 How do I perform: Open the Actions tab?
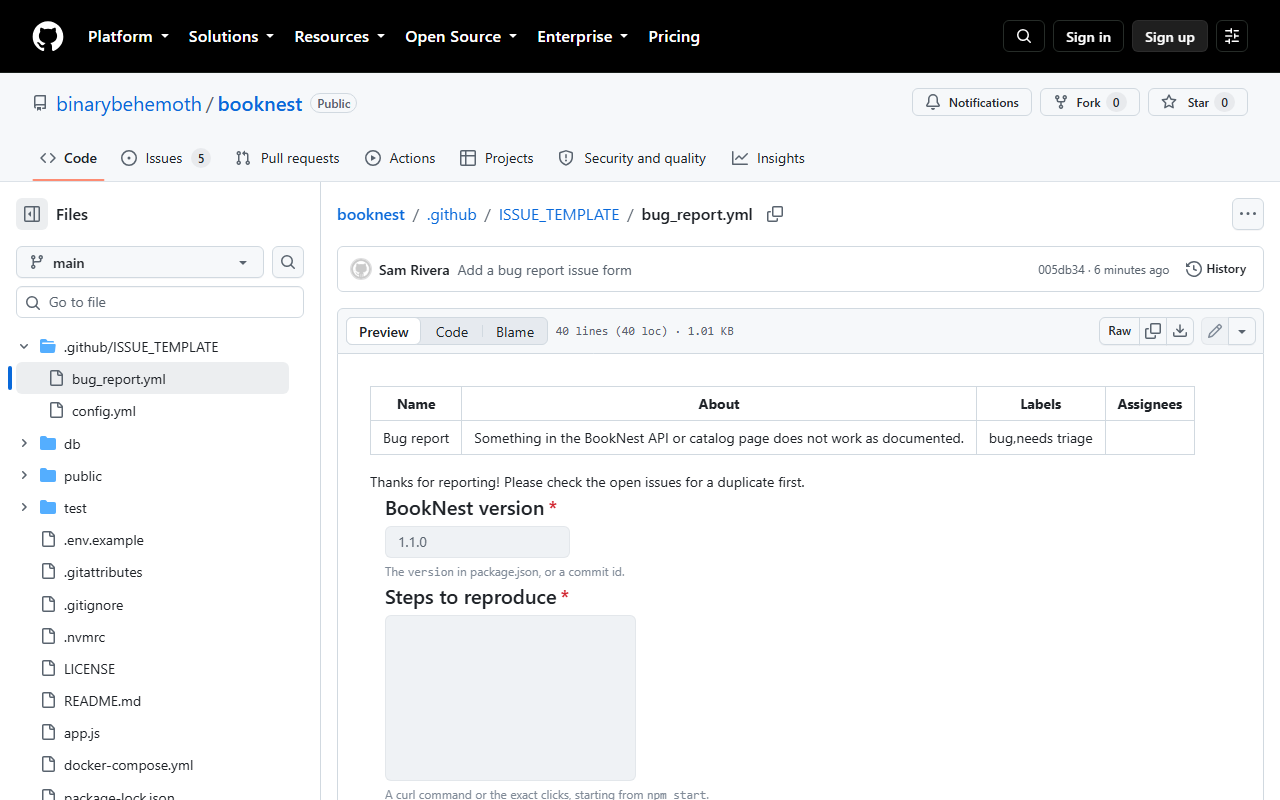[x=400, y=158]
